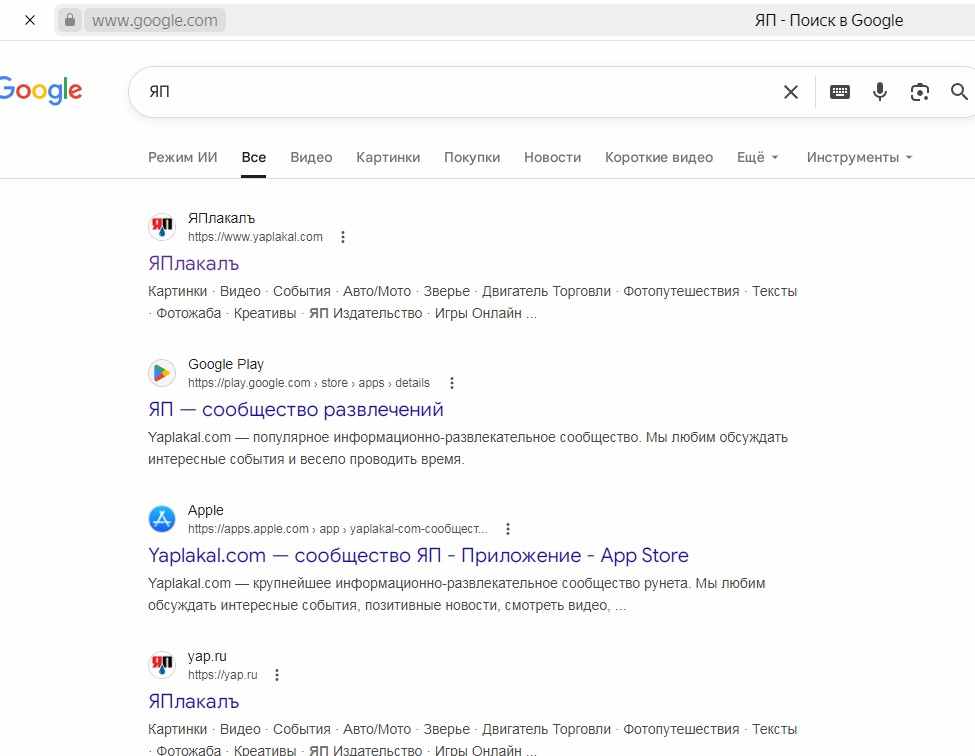Click the magnifier search submit icon
The image size is (975, 756).
click(959, 92)
